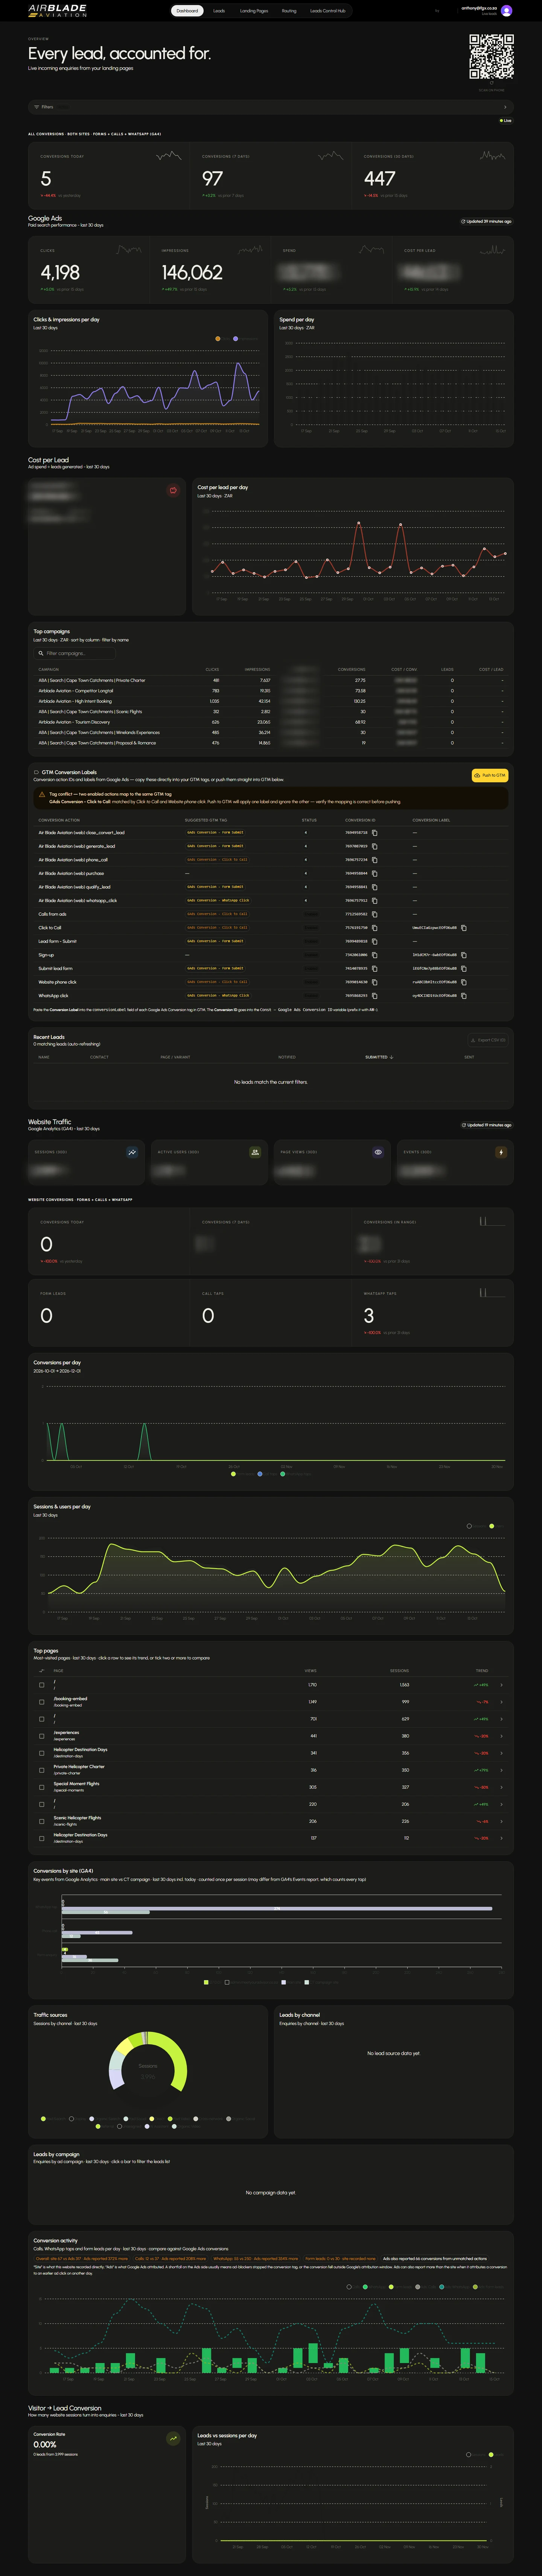Open the Leads tab
Viewport: 542px width, 2576px height.
[x=219, y=10]
